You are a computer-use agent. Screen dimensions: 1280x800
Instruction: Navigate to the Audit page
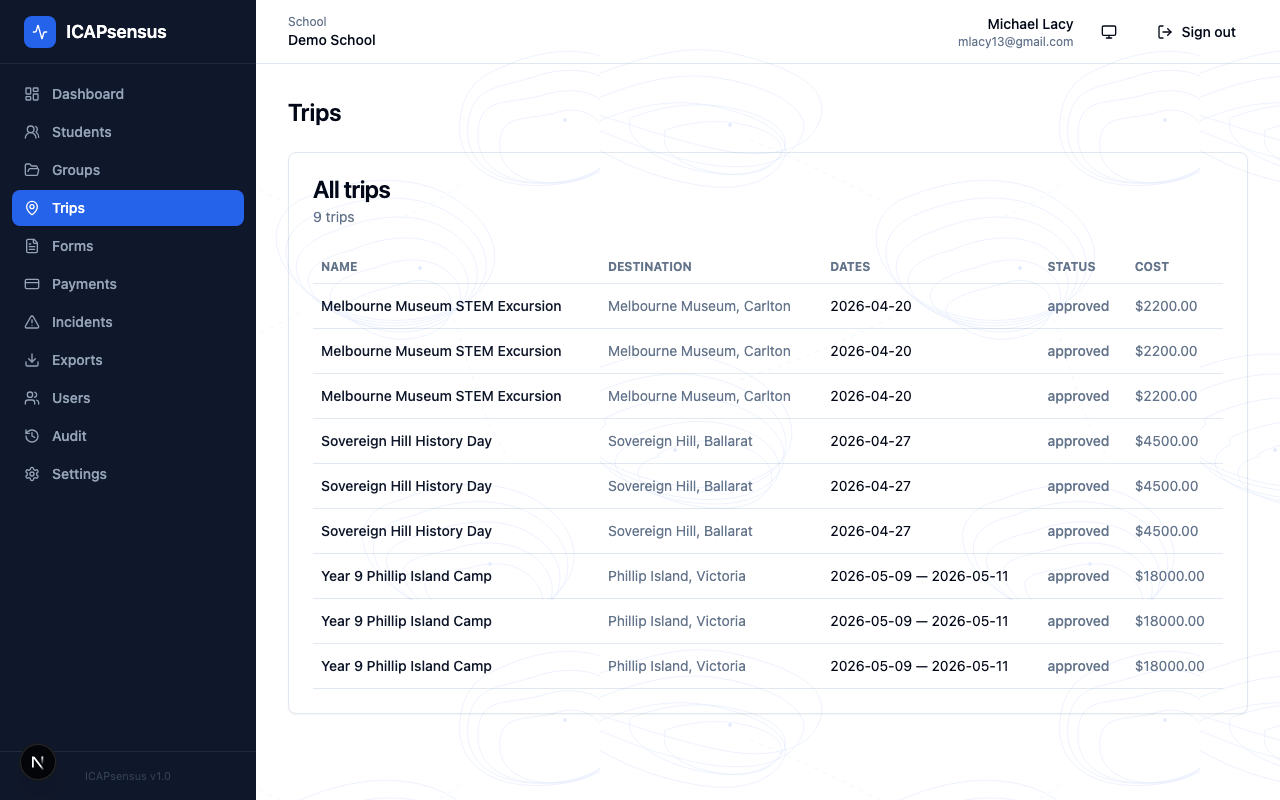click(69, 436)
